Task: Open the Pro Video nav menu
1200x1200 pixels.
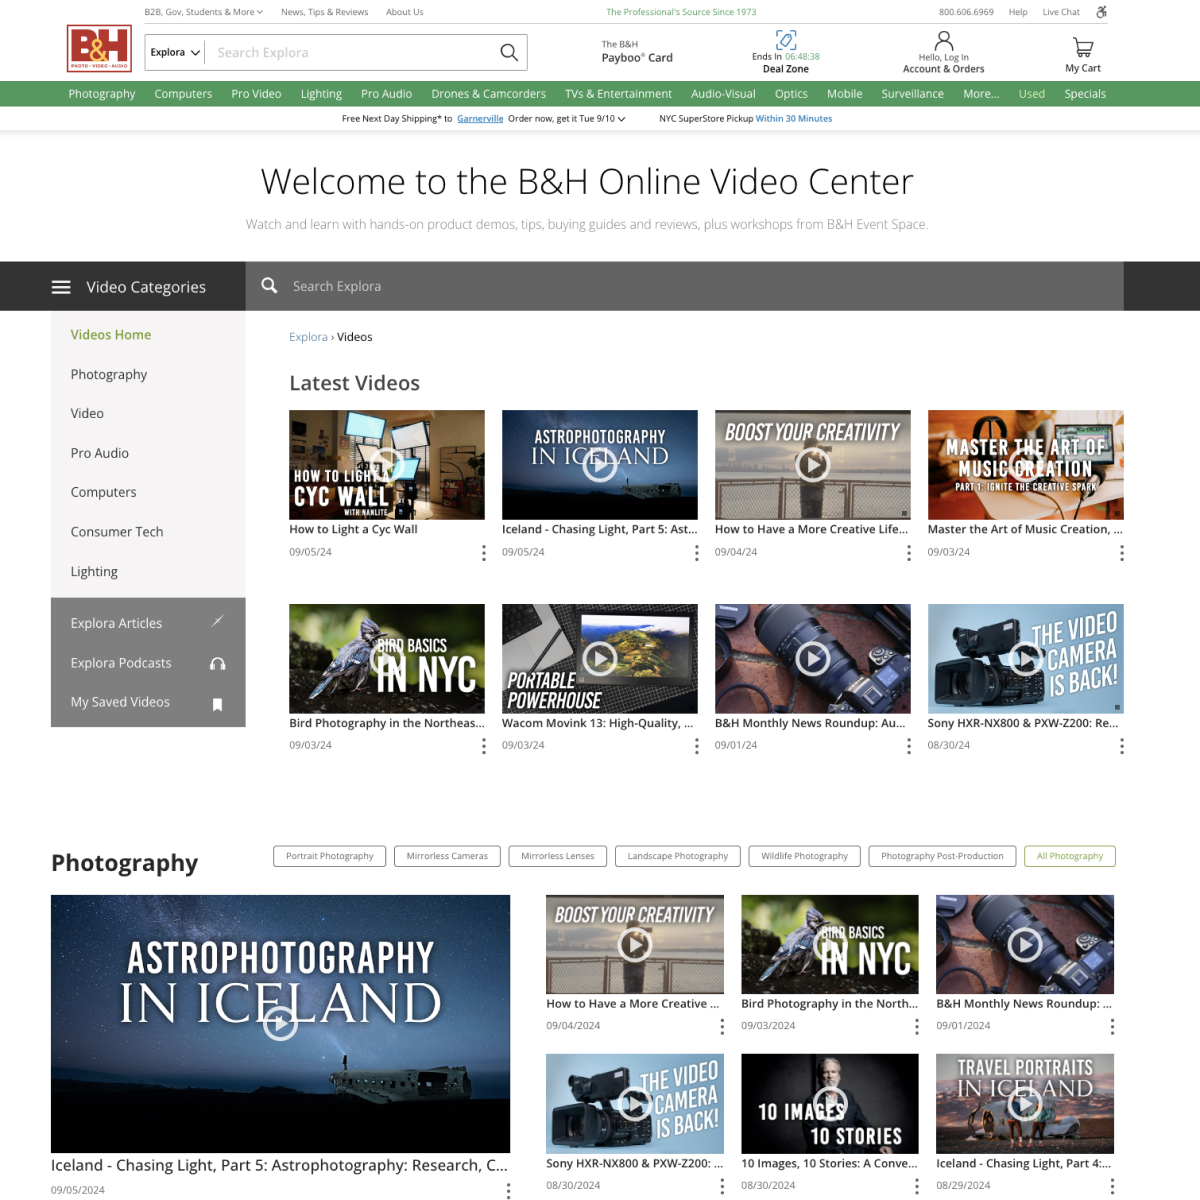Action: pos(256,94)
